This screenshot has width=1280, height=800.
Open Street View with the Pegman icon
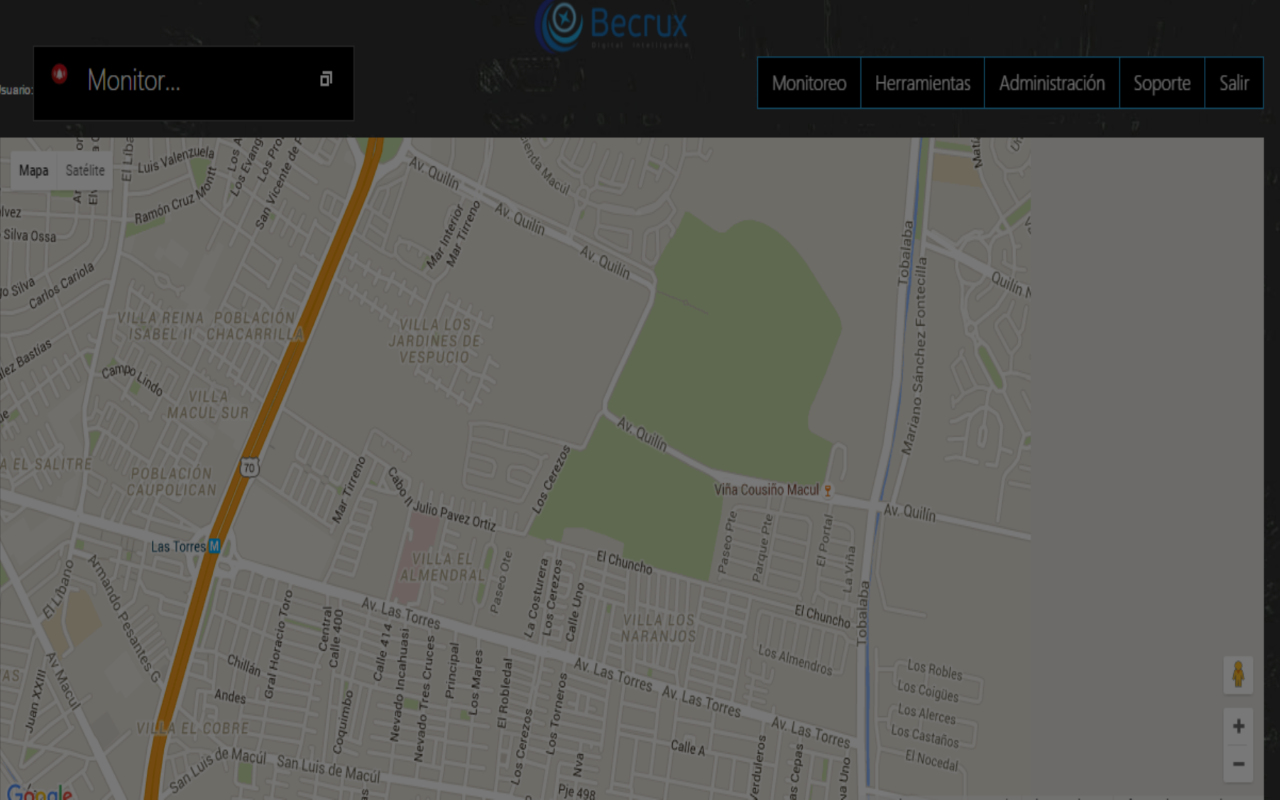[x=1238, y=675]
